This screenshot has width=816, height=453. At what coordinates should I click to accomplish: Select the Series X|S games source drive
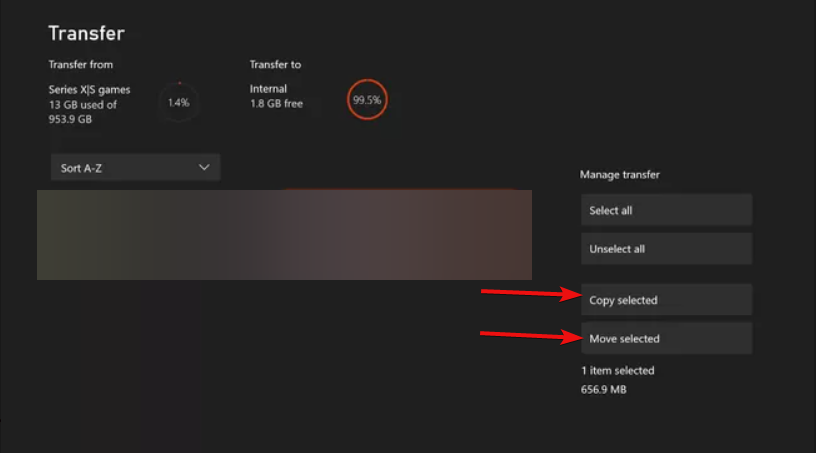coord(90,90)
